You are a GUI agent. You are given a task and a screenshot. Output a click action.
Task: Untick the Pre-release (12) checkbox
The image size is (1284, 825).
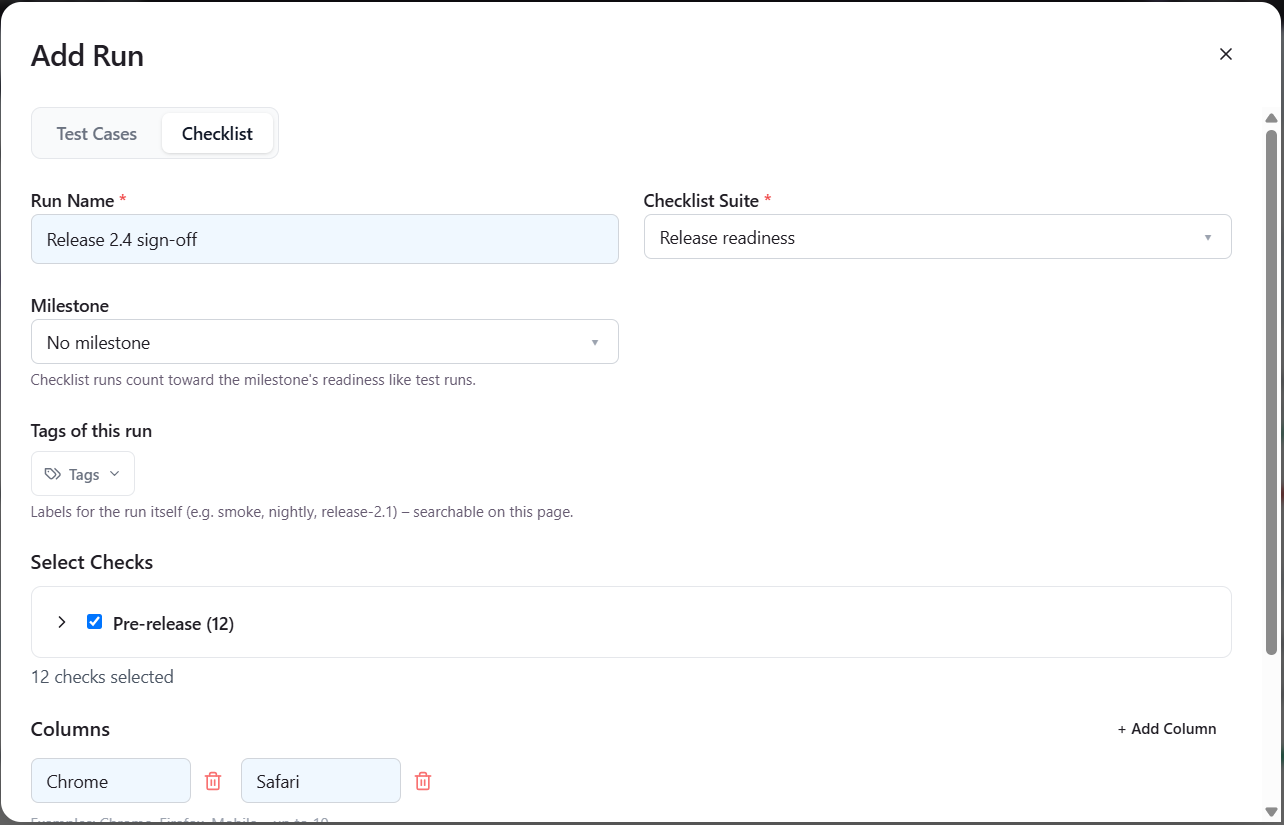(x=95, y=622)
